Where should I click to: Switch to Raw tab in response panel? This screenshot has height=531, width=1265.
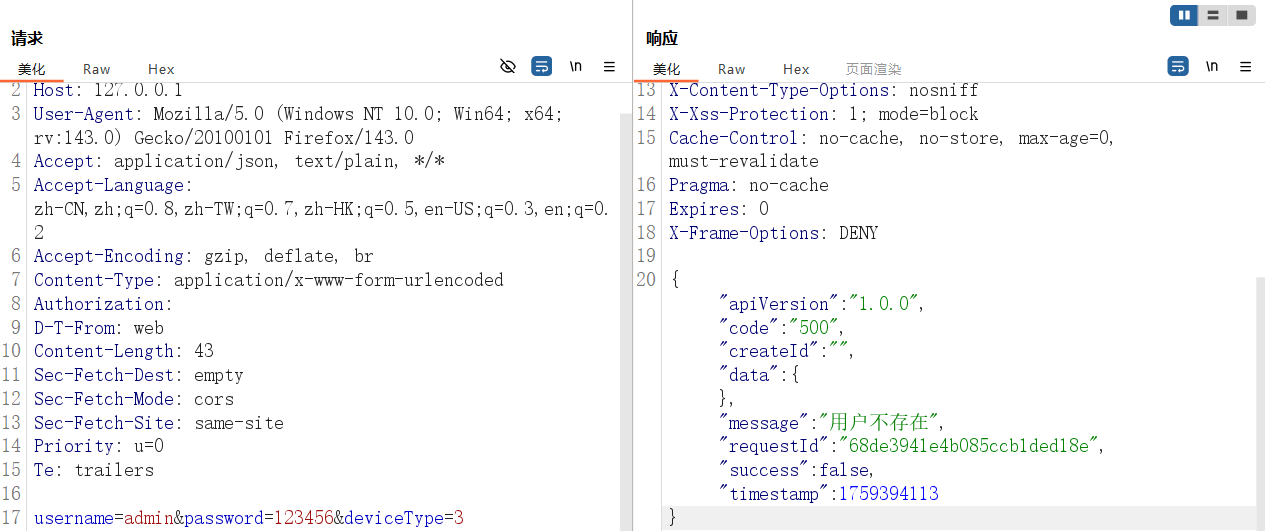732,69
